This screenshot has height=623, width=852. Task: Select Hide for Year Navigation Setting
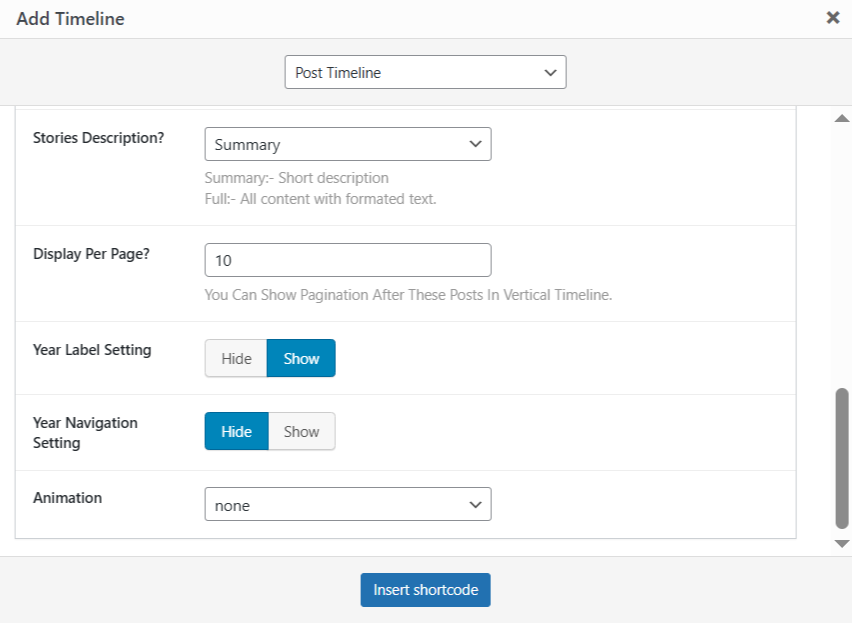[236, 431]
